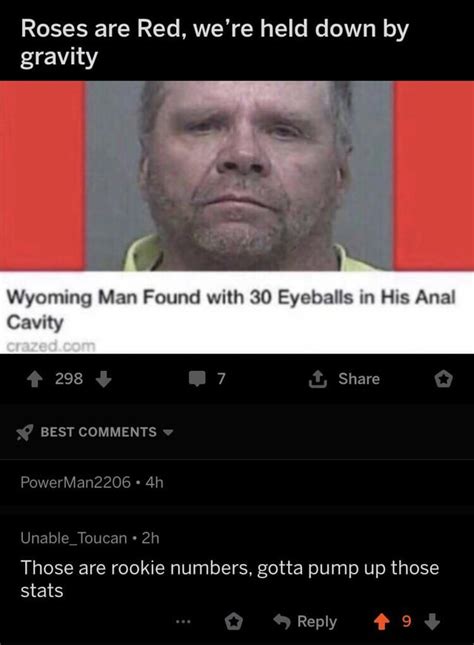
Task: Give award using post's star badge icon
Action: (x=444, y=379)
